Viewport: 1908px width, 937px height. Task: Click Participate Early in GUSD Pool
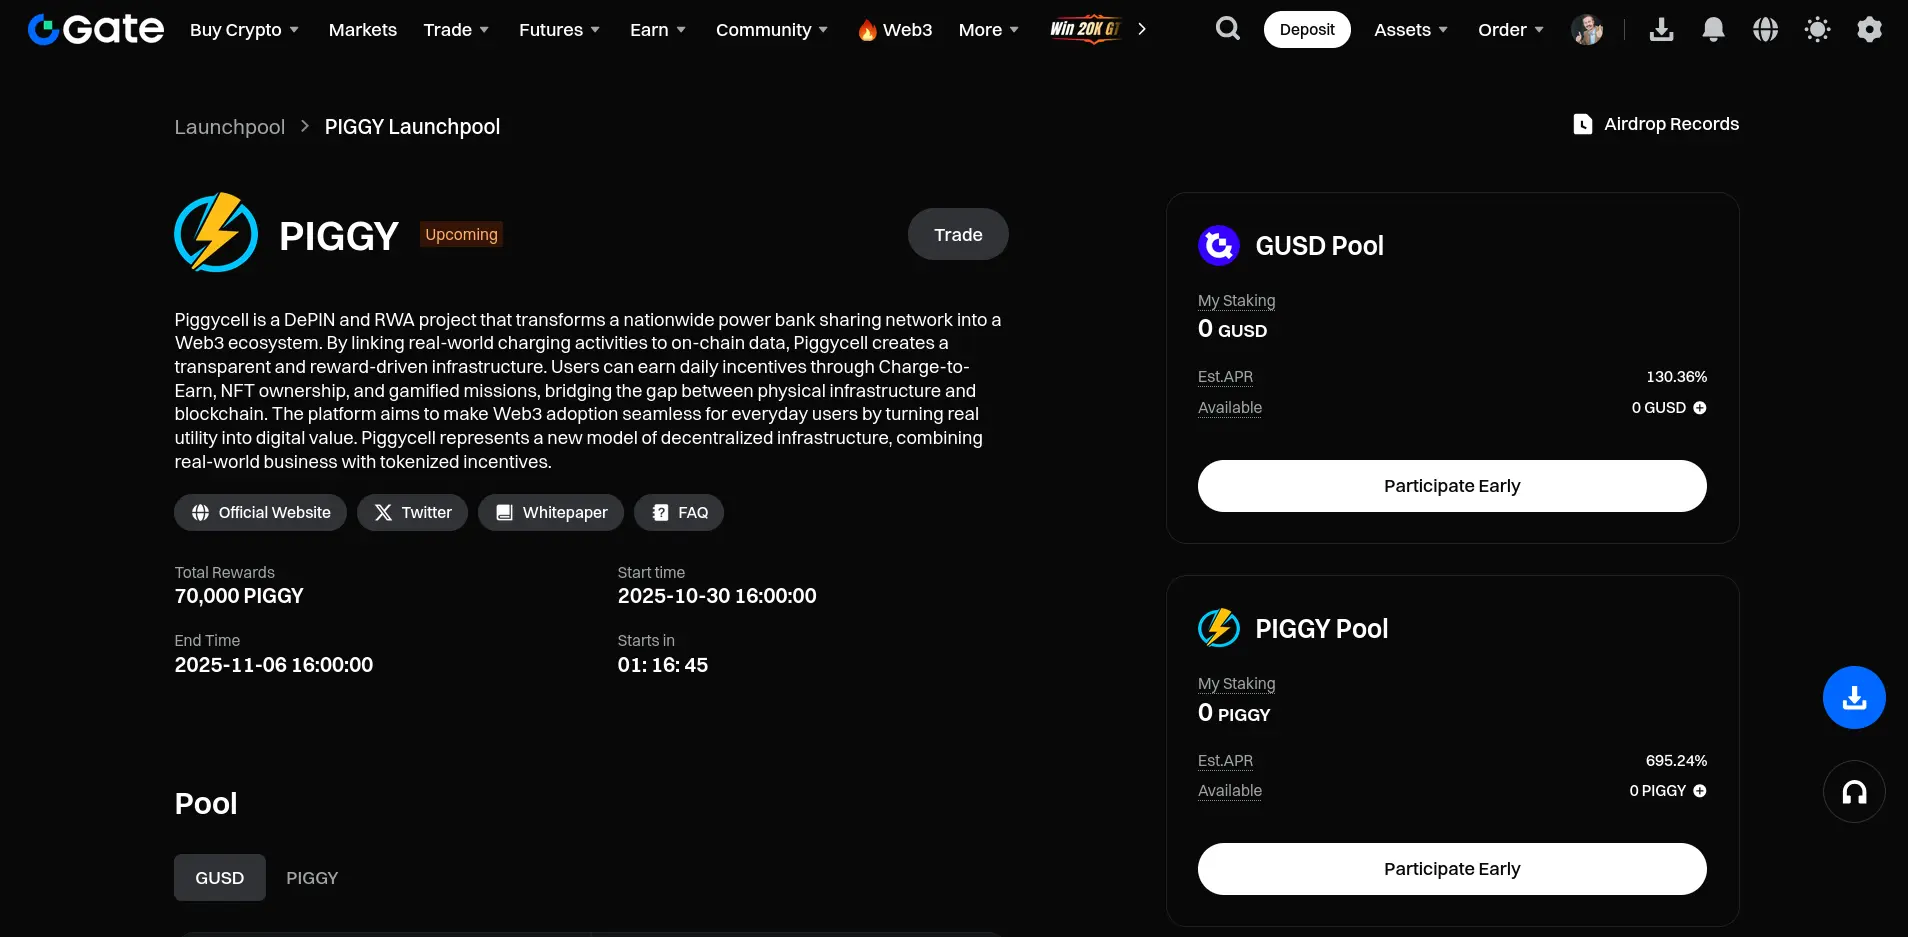pos(1452,486)
